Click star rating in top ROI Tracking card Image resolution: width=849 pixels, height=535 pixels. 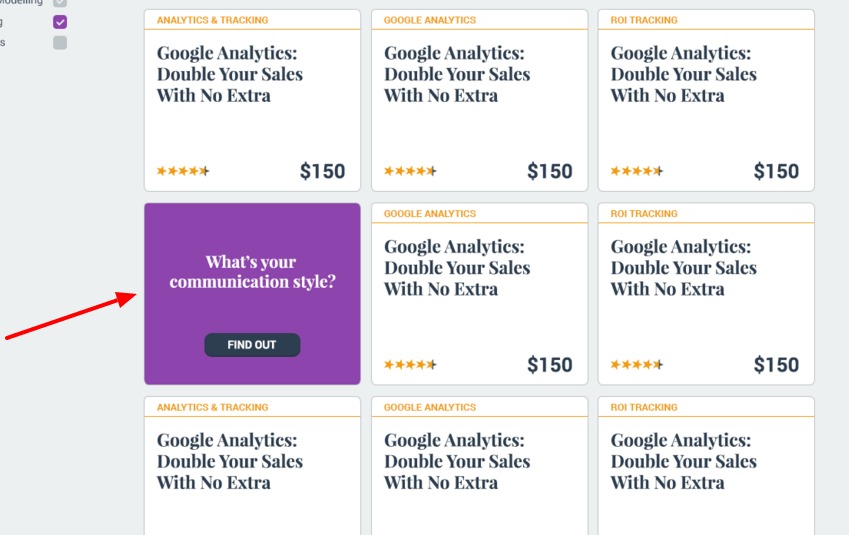pyautogui.click(x=637, y=171)
